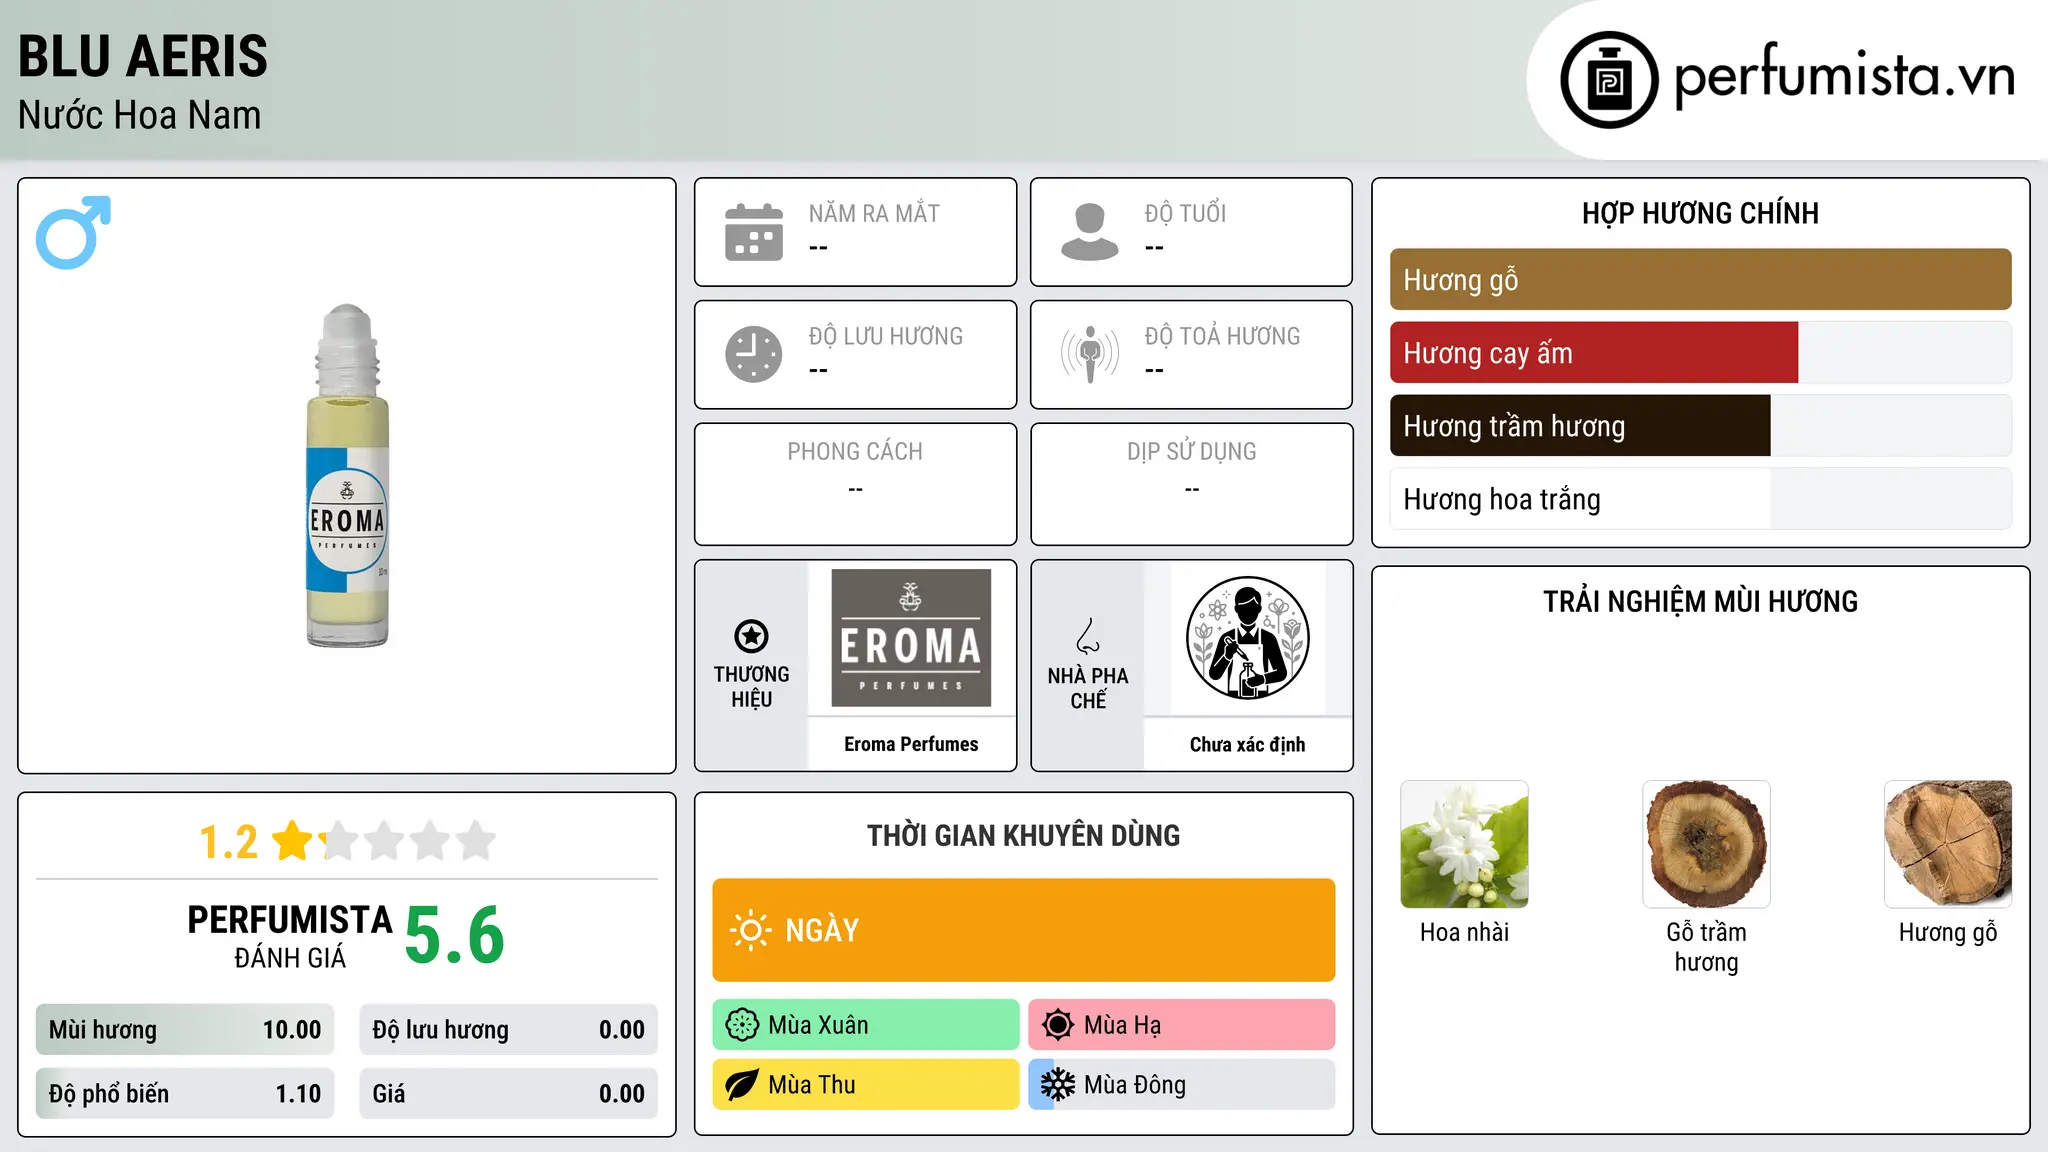2048x1152 pixels.
Task: Click the leaf icon for Mùa Thu
Action: (742, 1085)
